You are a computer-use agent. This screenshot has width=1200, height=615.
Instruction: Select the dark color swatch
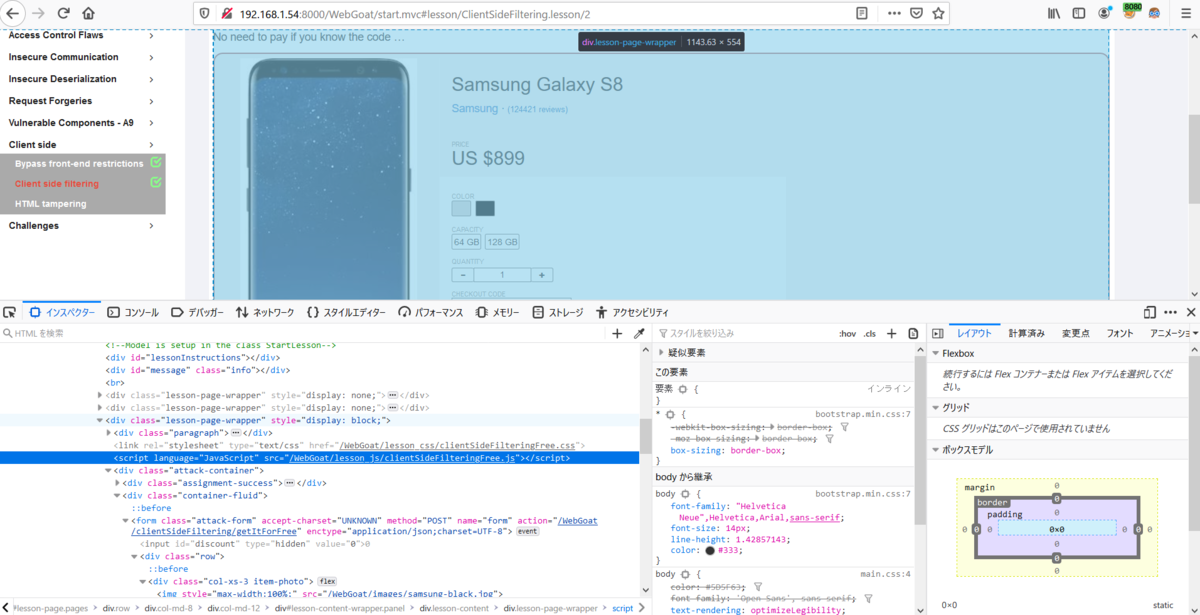(485, 208)
